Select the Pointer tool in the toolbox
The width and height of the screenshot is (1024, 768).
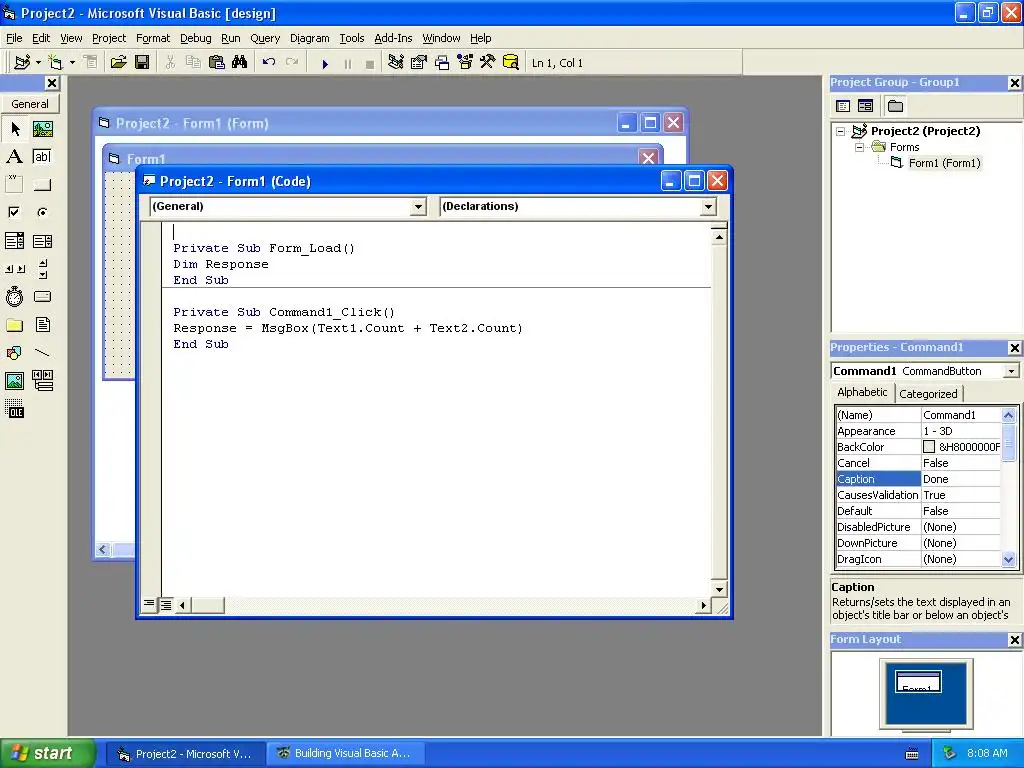point(14,129)
